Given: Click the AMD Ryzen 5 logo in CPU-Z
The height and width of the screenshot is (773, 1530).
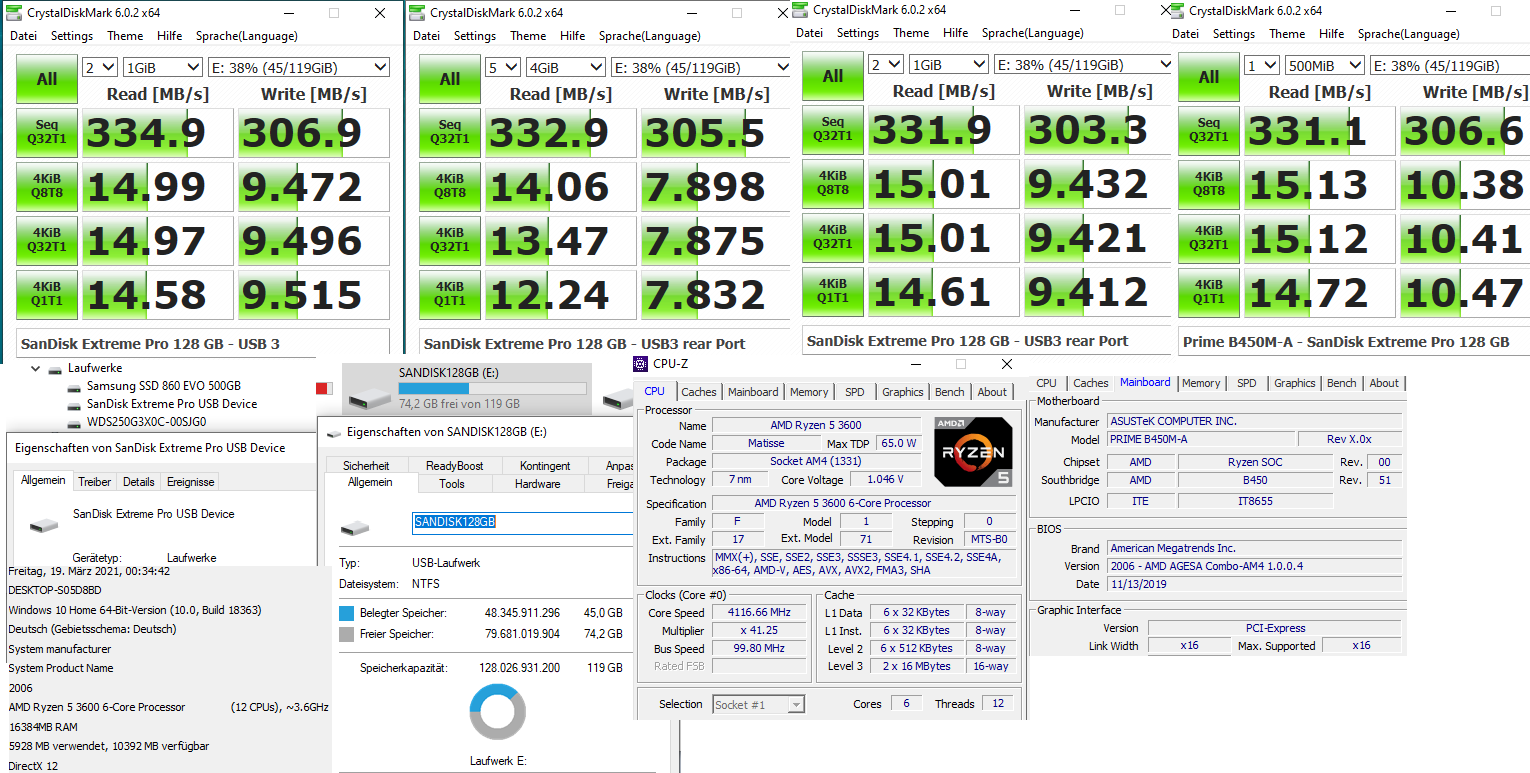Looking at the screenshot, I should coord(972,452).
